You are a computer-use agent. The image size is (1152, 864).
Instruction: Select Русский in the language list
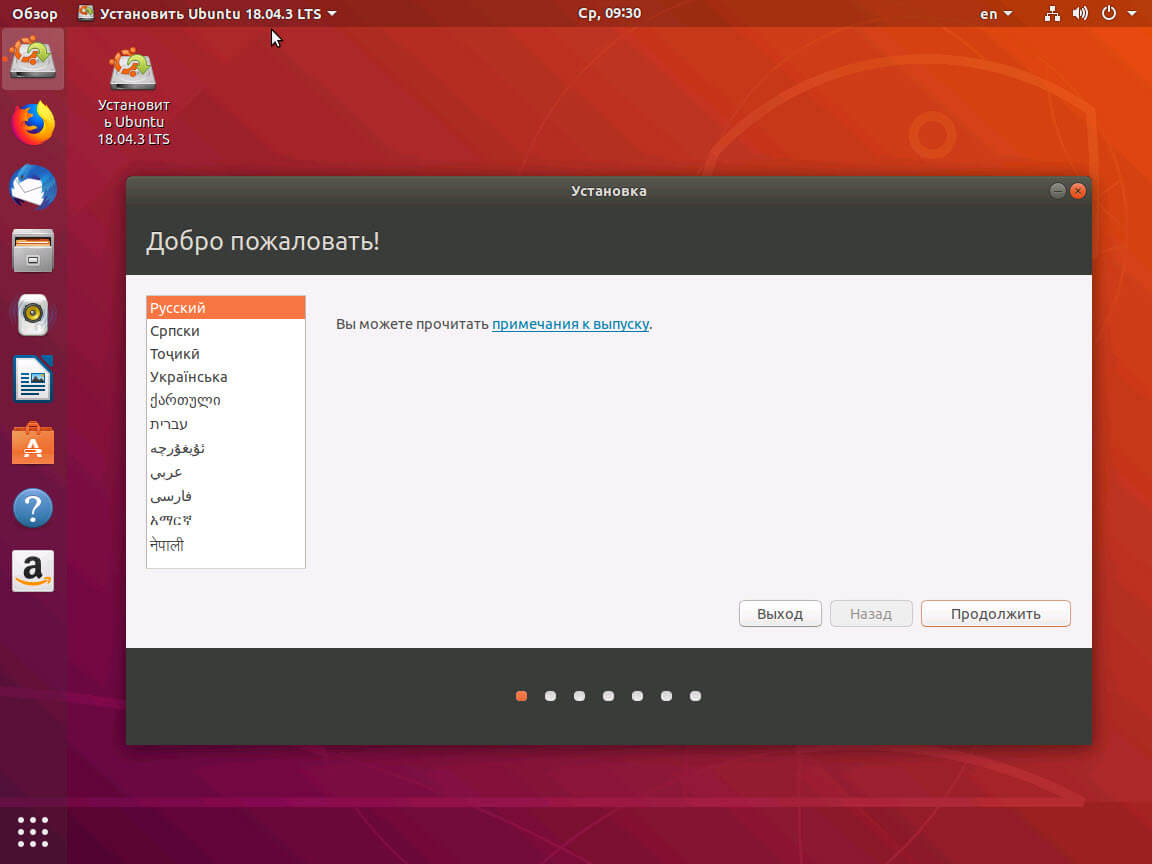coord(226,308)
